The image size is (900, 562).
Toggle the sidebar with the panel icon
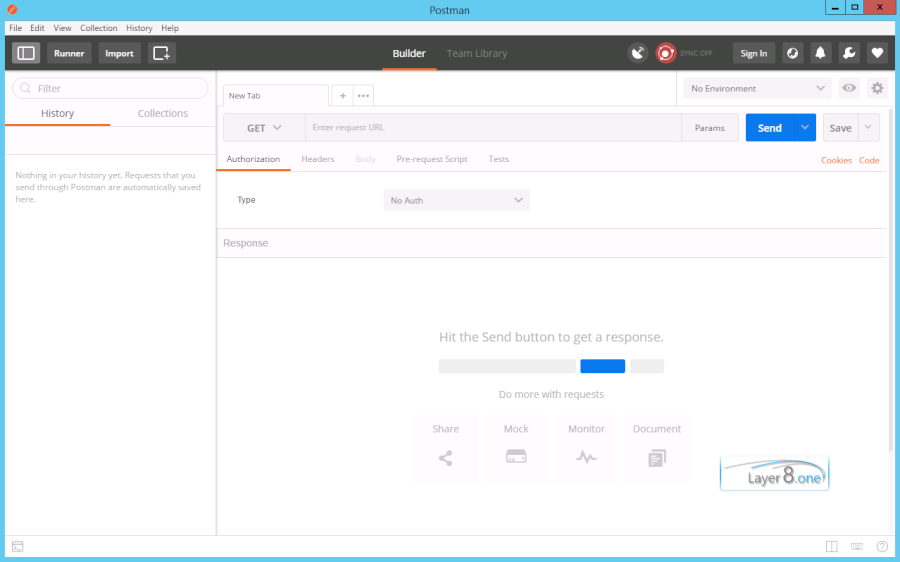(26, 53)
